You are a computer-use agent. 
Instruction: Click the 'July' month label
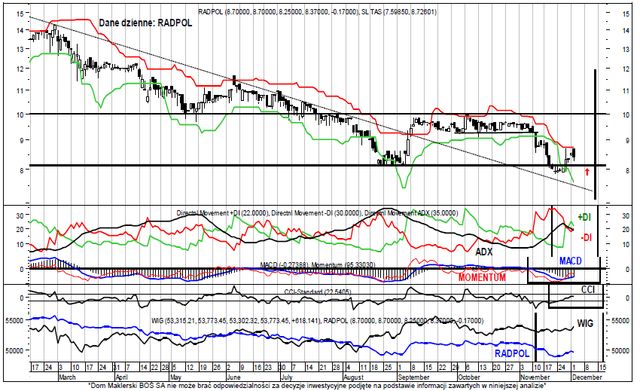tap(287, 377)
